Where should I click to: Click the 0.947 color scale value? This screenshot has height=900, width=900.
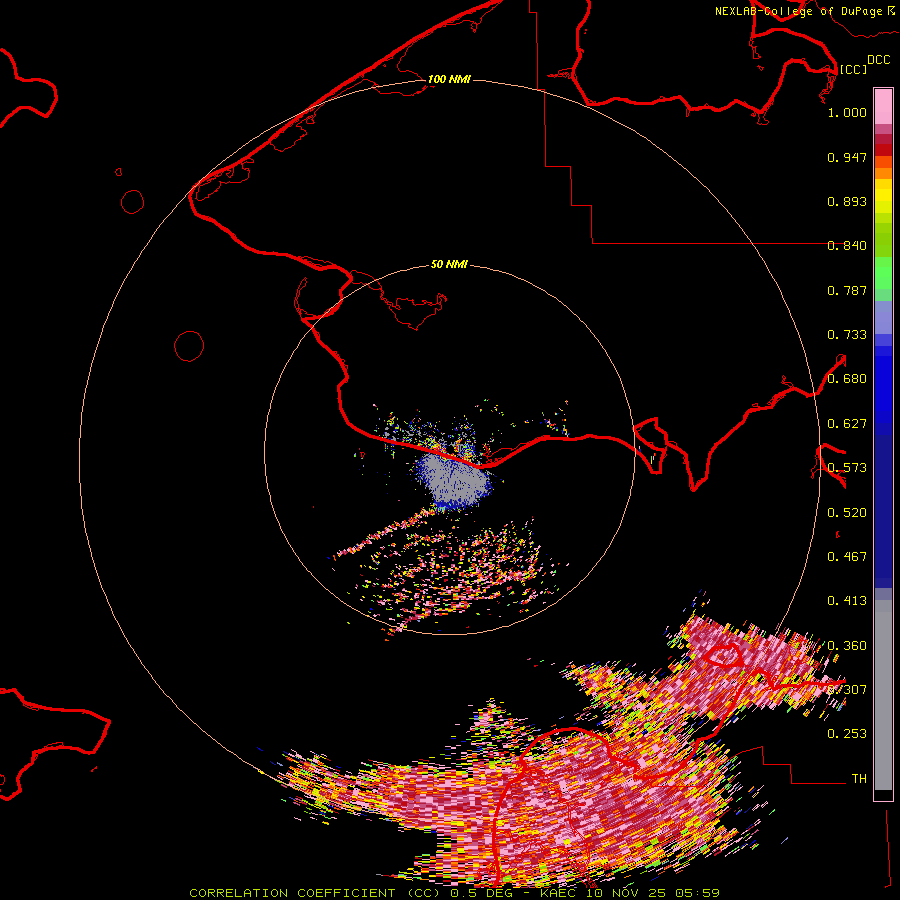coord(847,157)
